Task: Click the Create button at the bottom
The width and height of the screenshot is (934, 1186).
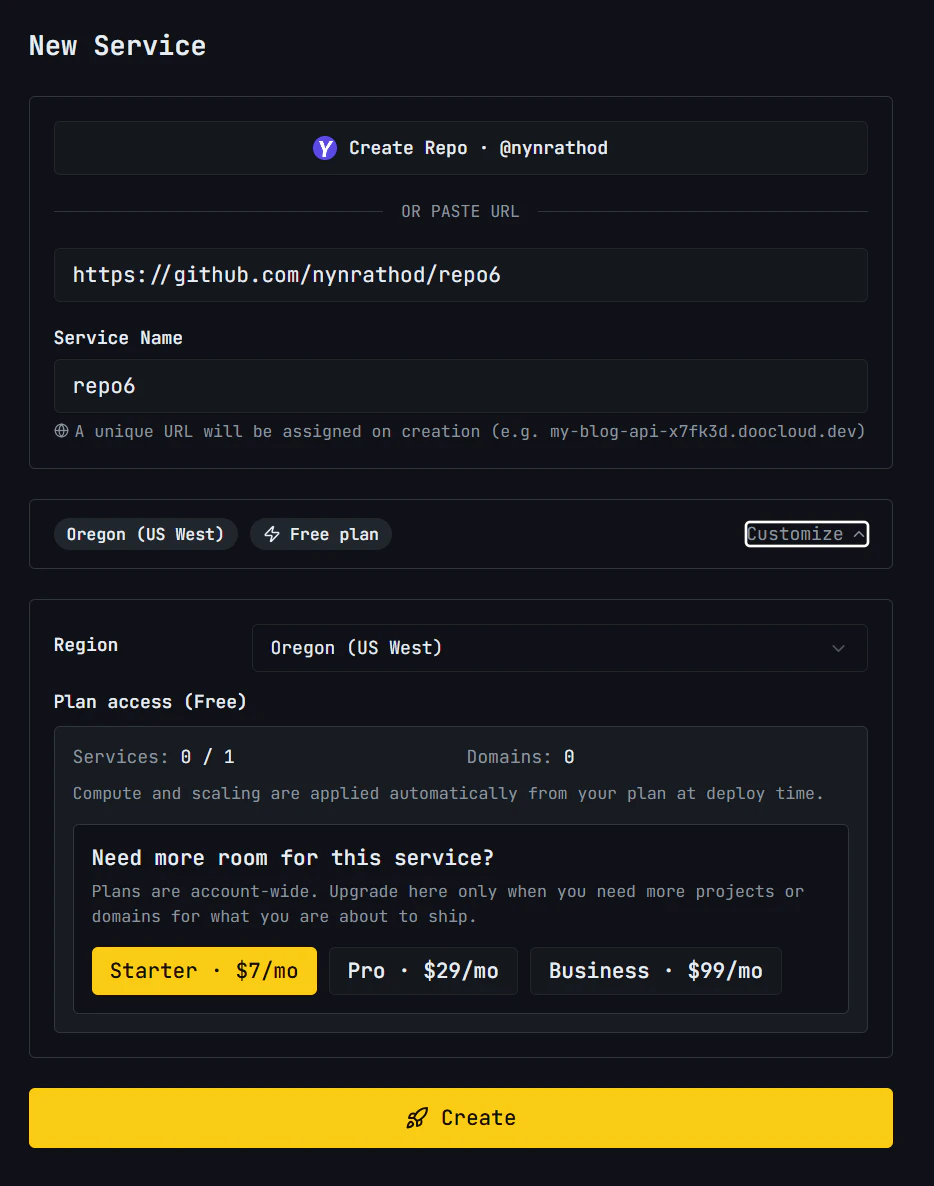Action: click(461, 1117)
